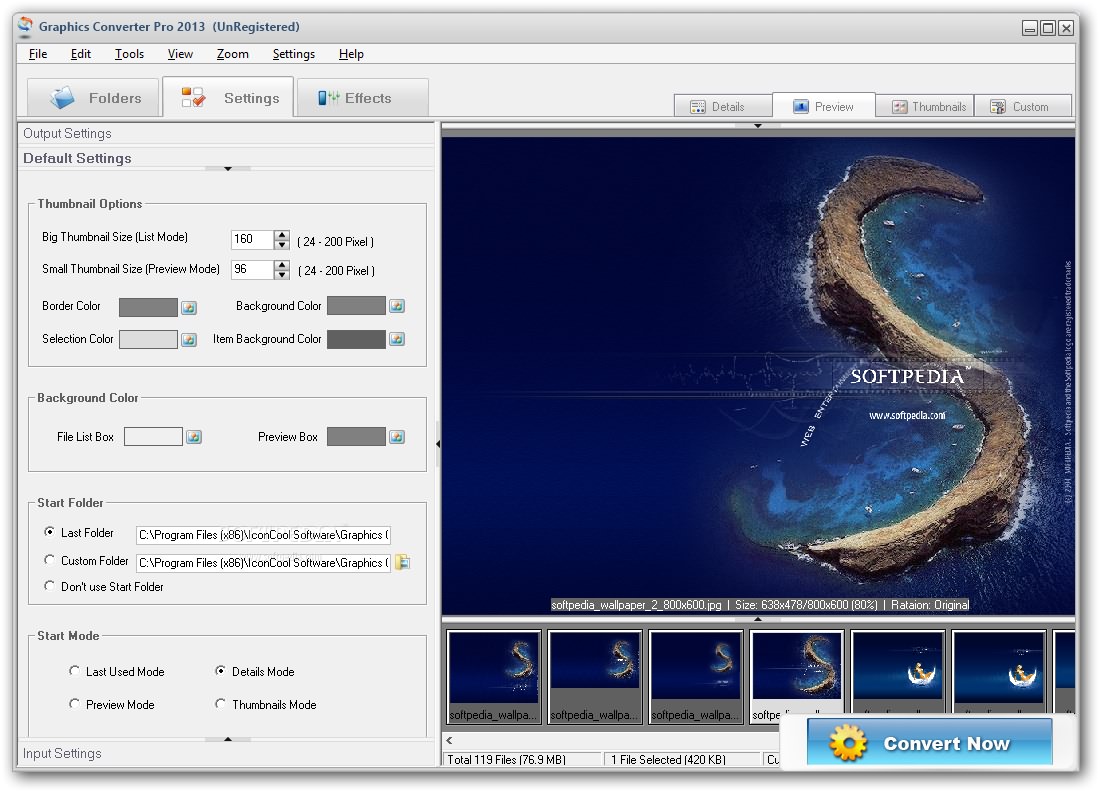Image resolution: width=1100 pixels, height=792 pixels.
Task: Click the File List Box color swatch
Action: [x=153, y=437]
